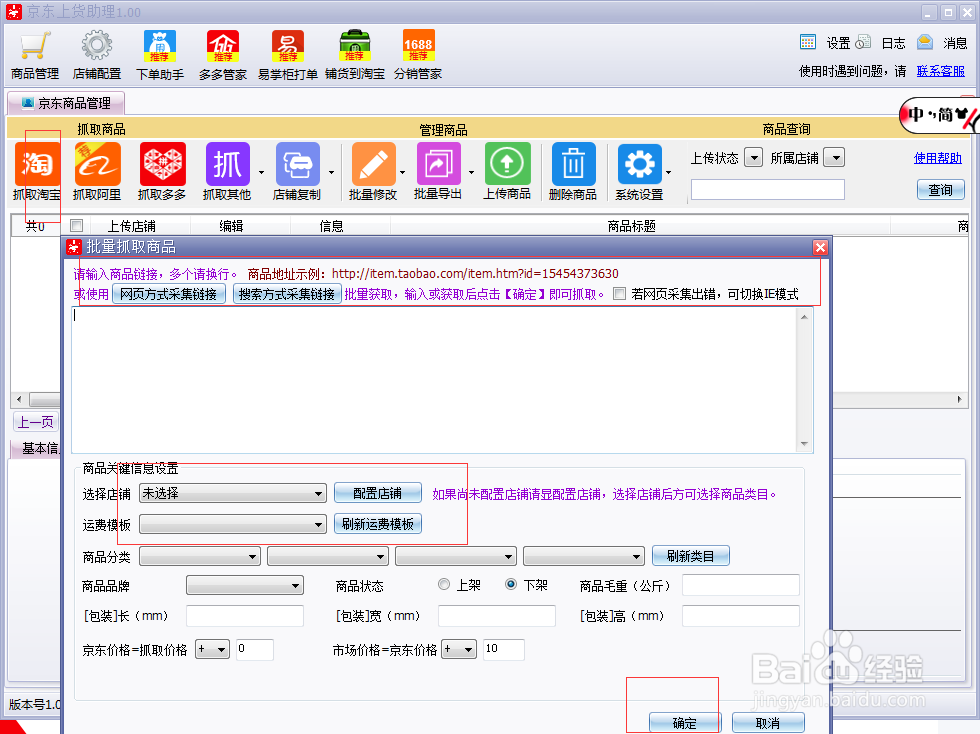Enable 若网页采集出错 IE模式 checkbox
This screenshot has width=980, height=734.
pyautogui.click(x=619, y=294)
